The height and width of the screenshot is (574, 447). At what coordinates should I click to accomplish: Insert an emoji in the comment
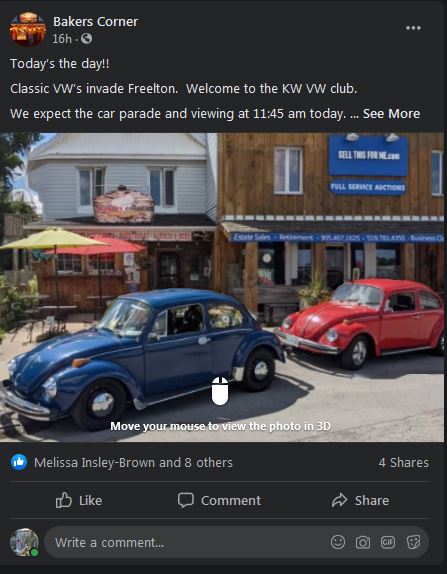click(x=338, y=542)
